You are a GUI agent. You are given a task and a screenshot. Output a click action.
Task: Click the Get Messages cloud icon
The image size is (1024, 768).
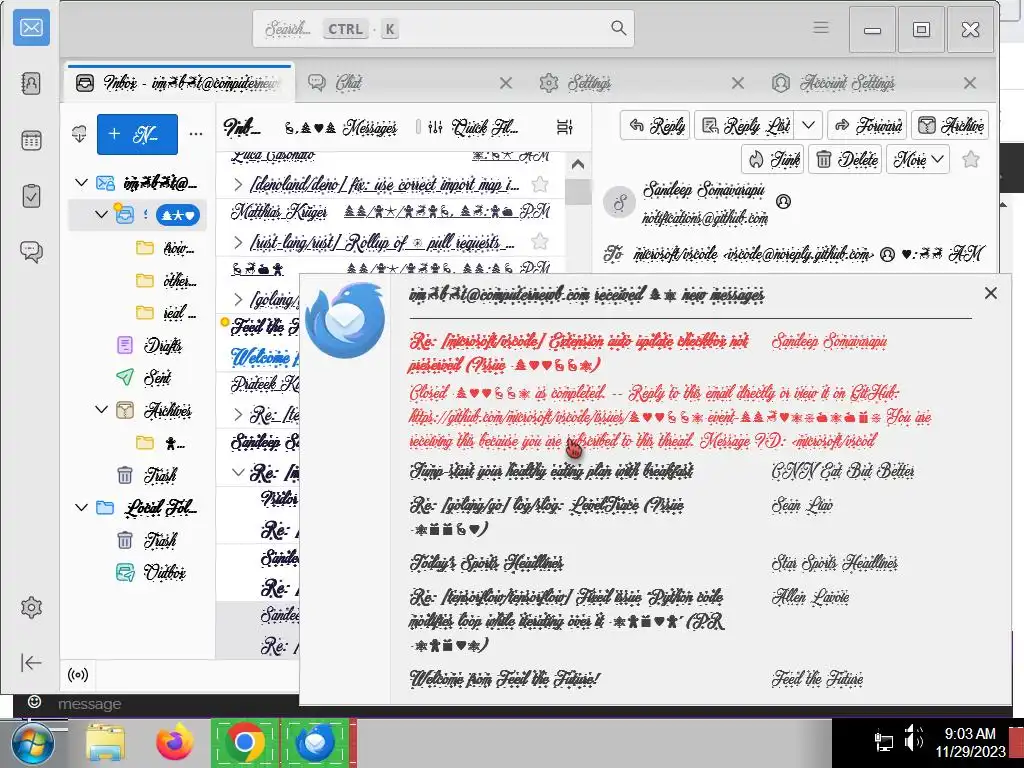pyautogui.click(x=79, y=134)
